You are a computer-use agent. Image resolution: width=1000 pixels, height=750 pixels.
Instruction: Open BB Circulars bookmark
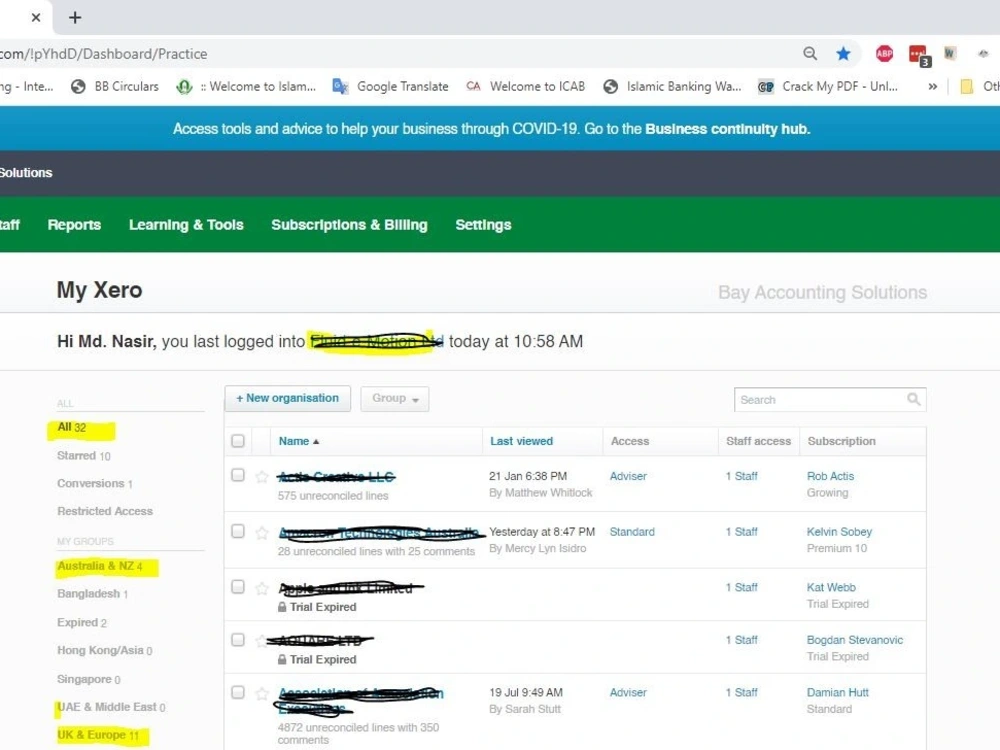(x=115, y=87)
